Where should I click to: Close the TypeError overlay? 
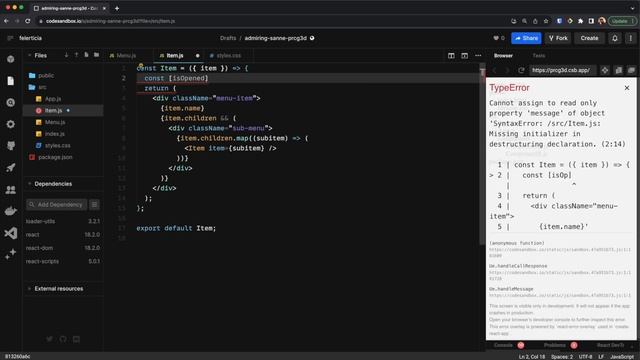(627, 88)
